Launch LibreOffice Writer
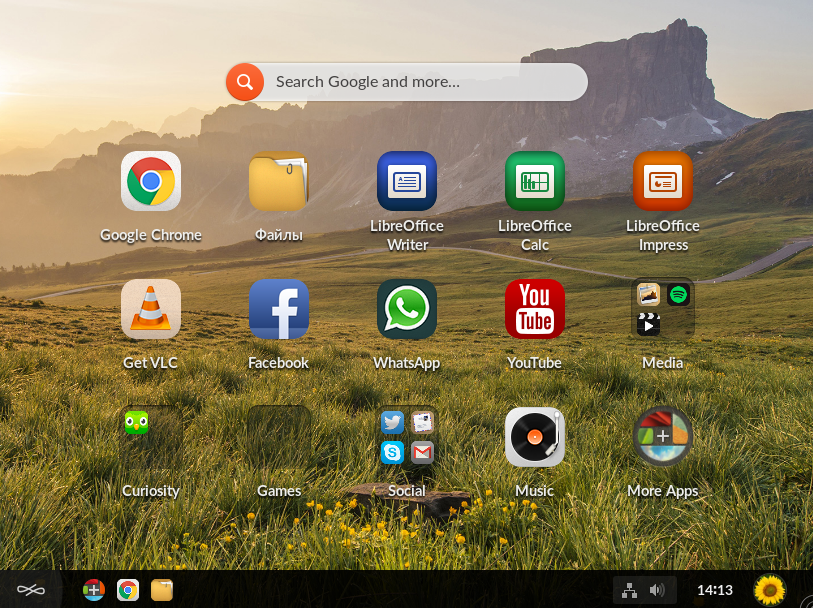 (x=407, y=181)
